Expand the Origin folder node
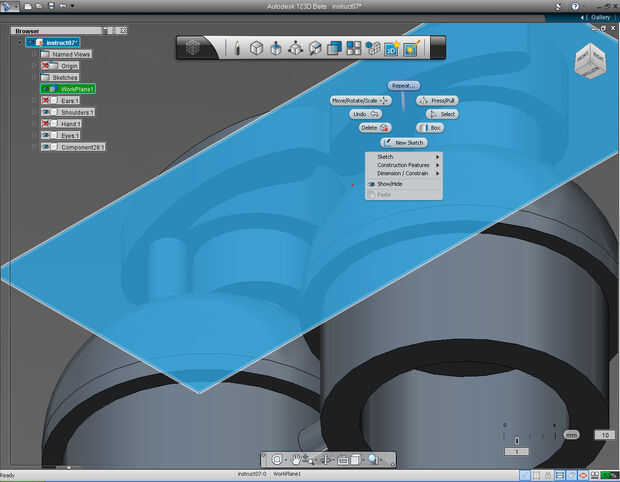 point(34,66)
